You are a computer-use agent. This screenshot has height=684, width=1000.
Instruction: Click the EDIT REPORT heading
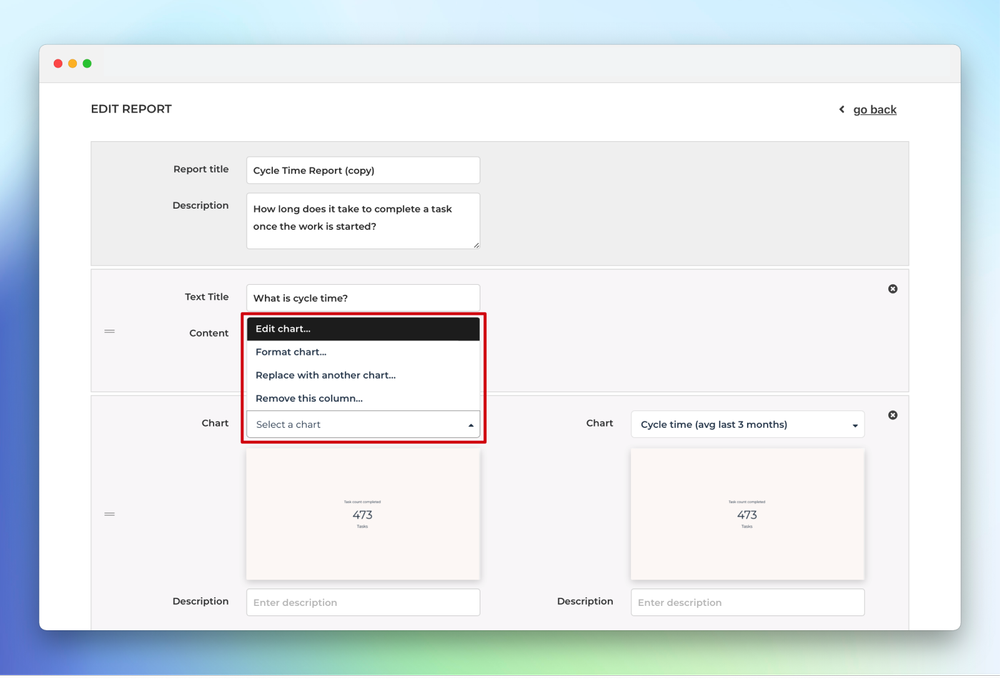coord(131,109)
